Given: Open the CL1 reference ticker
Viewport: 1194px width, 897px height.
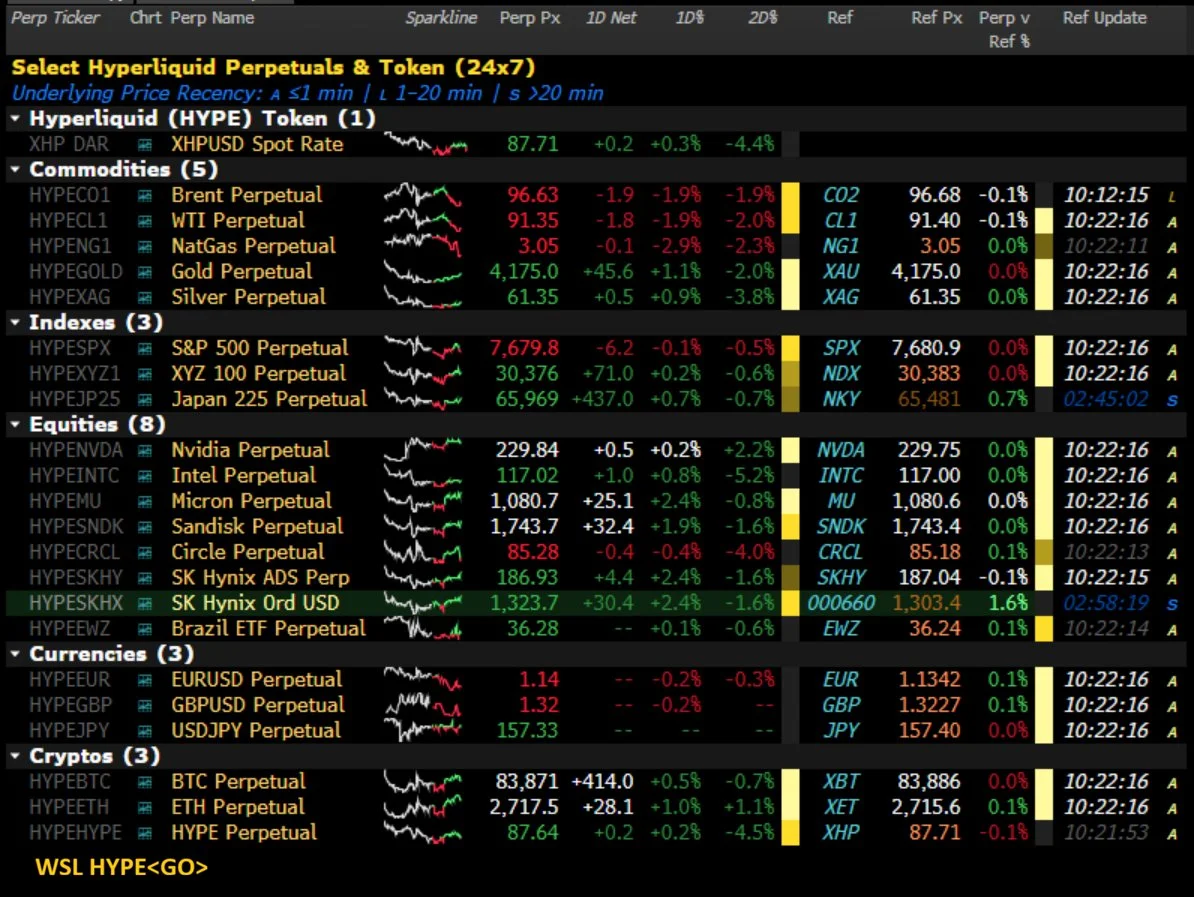Looking at the screenshot, I should [x=841, y=221].
